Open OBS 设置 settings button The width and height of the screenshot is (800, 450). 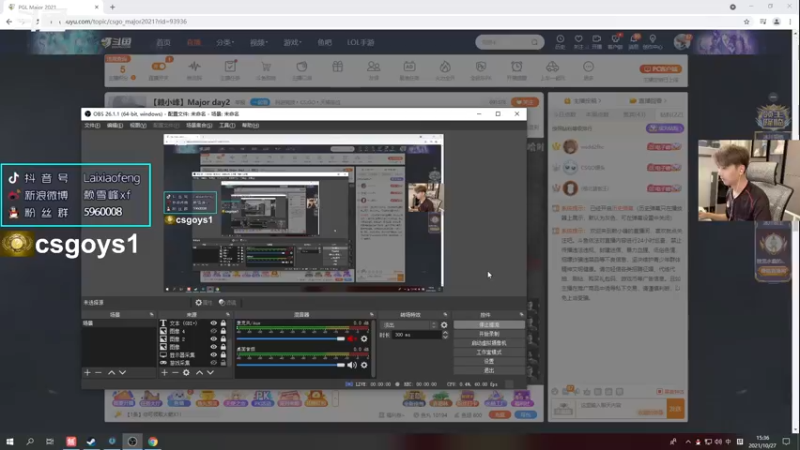(489, 361)
